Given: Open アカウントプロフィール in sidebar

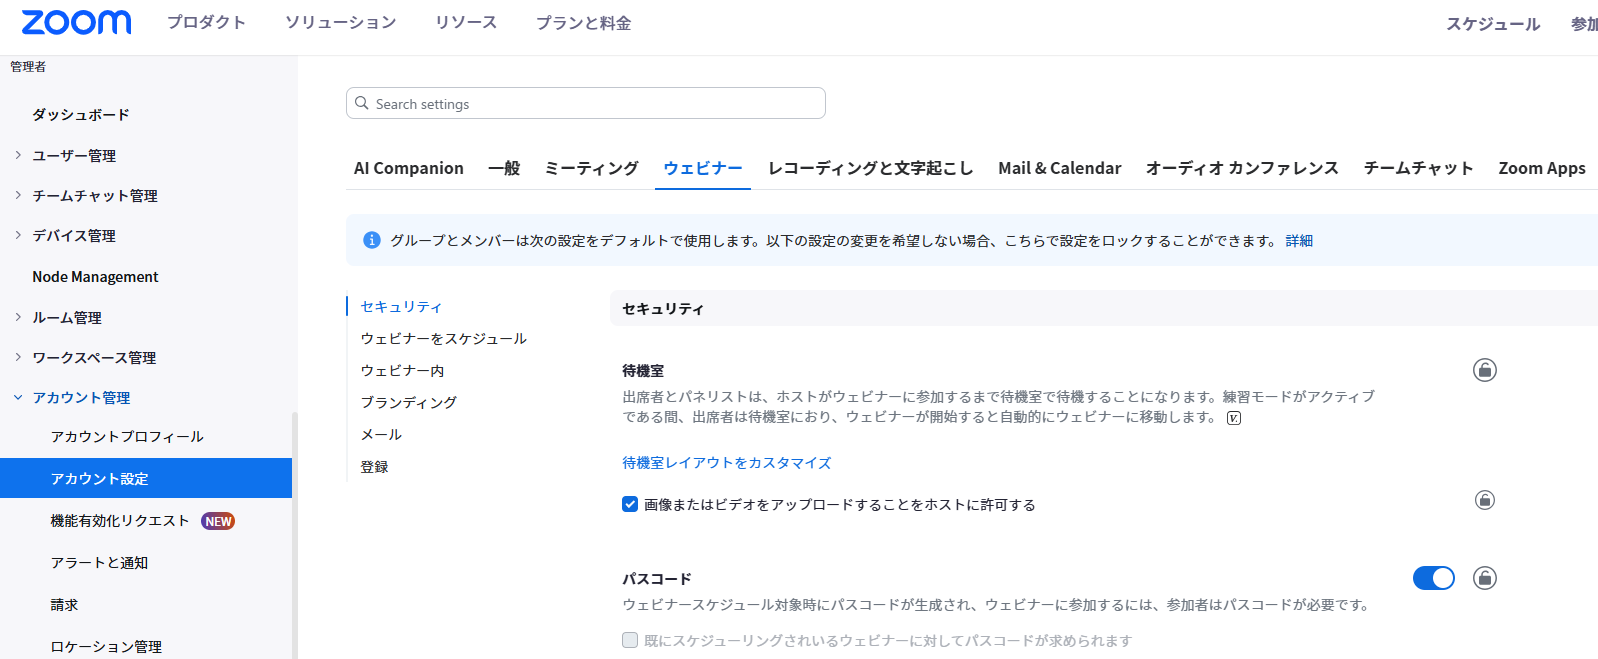Looking at the screenshot, I should [x=127, y=436].
